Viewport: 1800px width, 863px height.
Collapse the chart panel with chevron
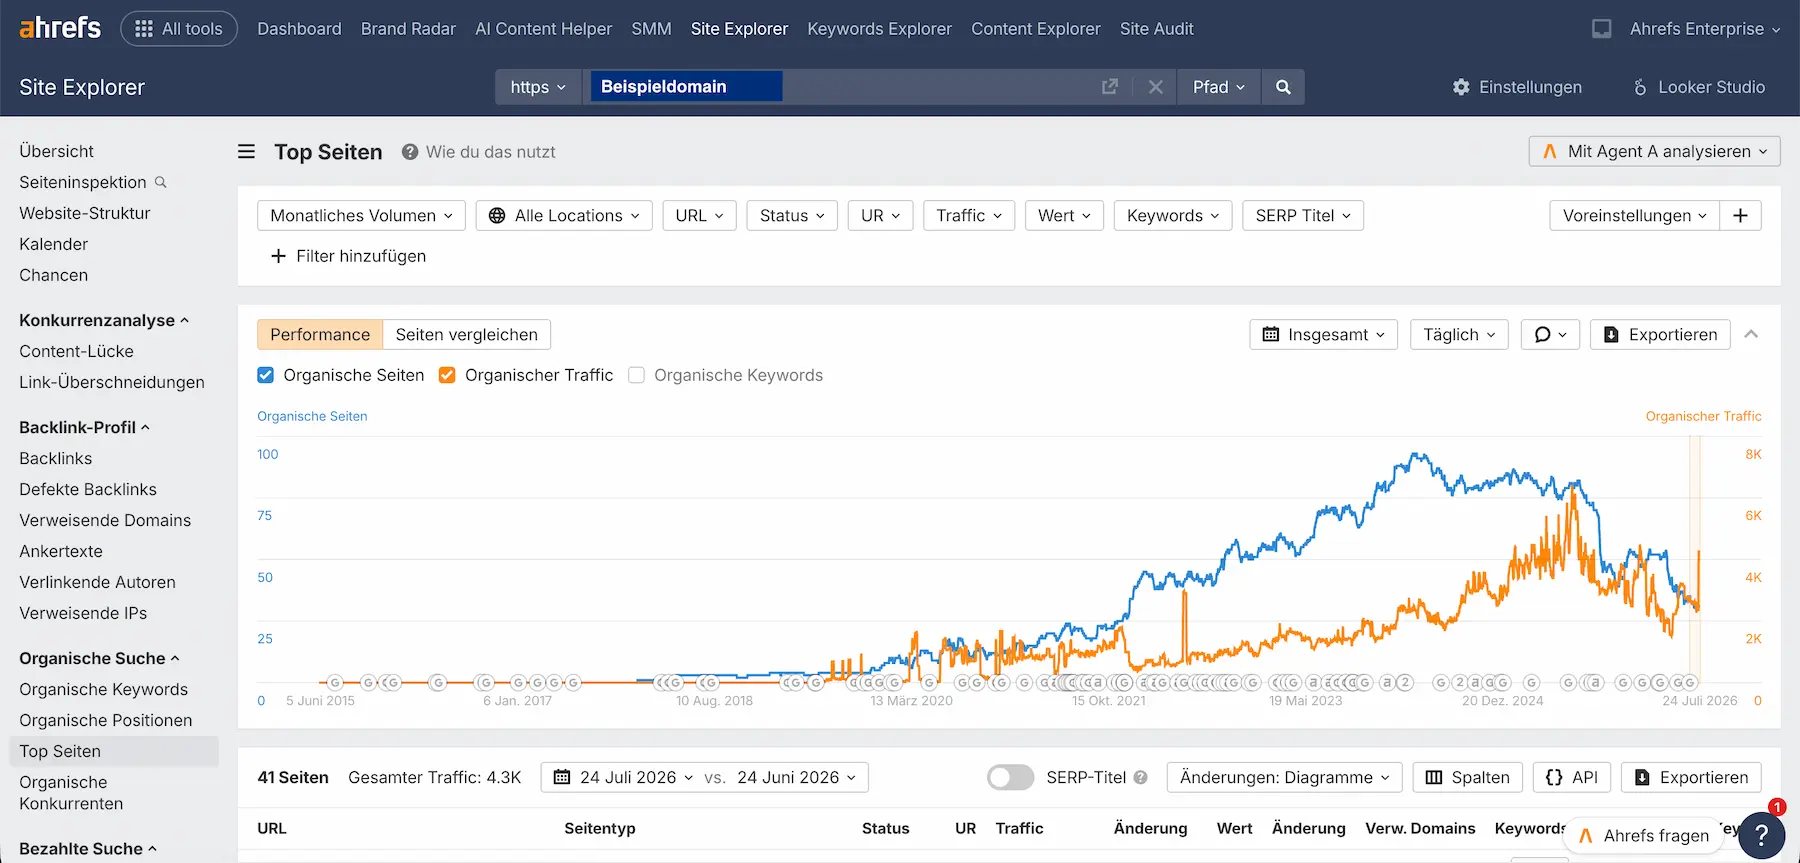1751,335
